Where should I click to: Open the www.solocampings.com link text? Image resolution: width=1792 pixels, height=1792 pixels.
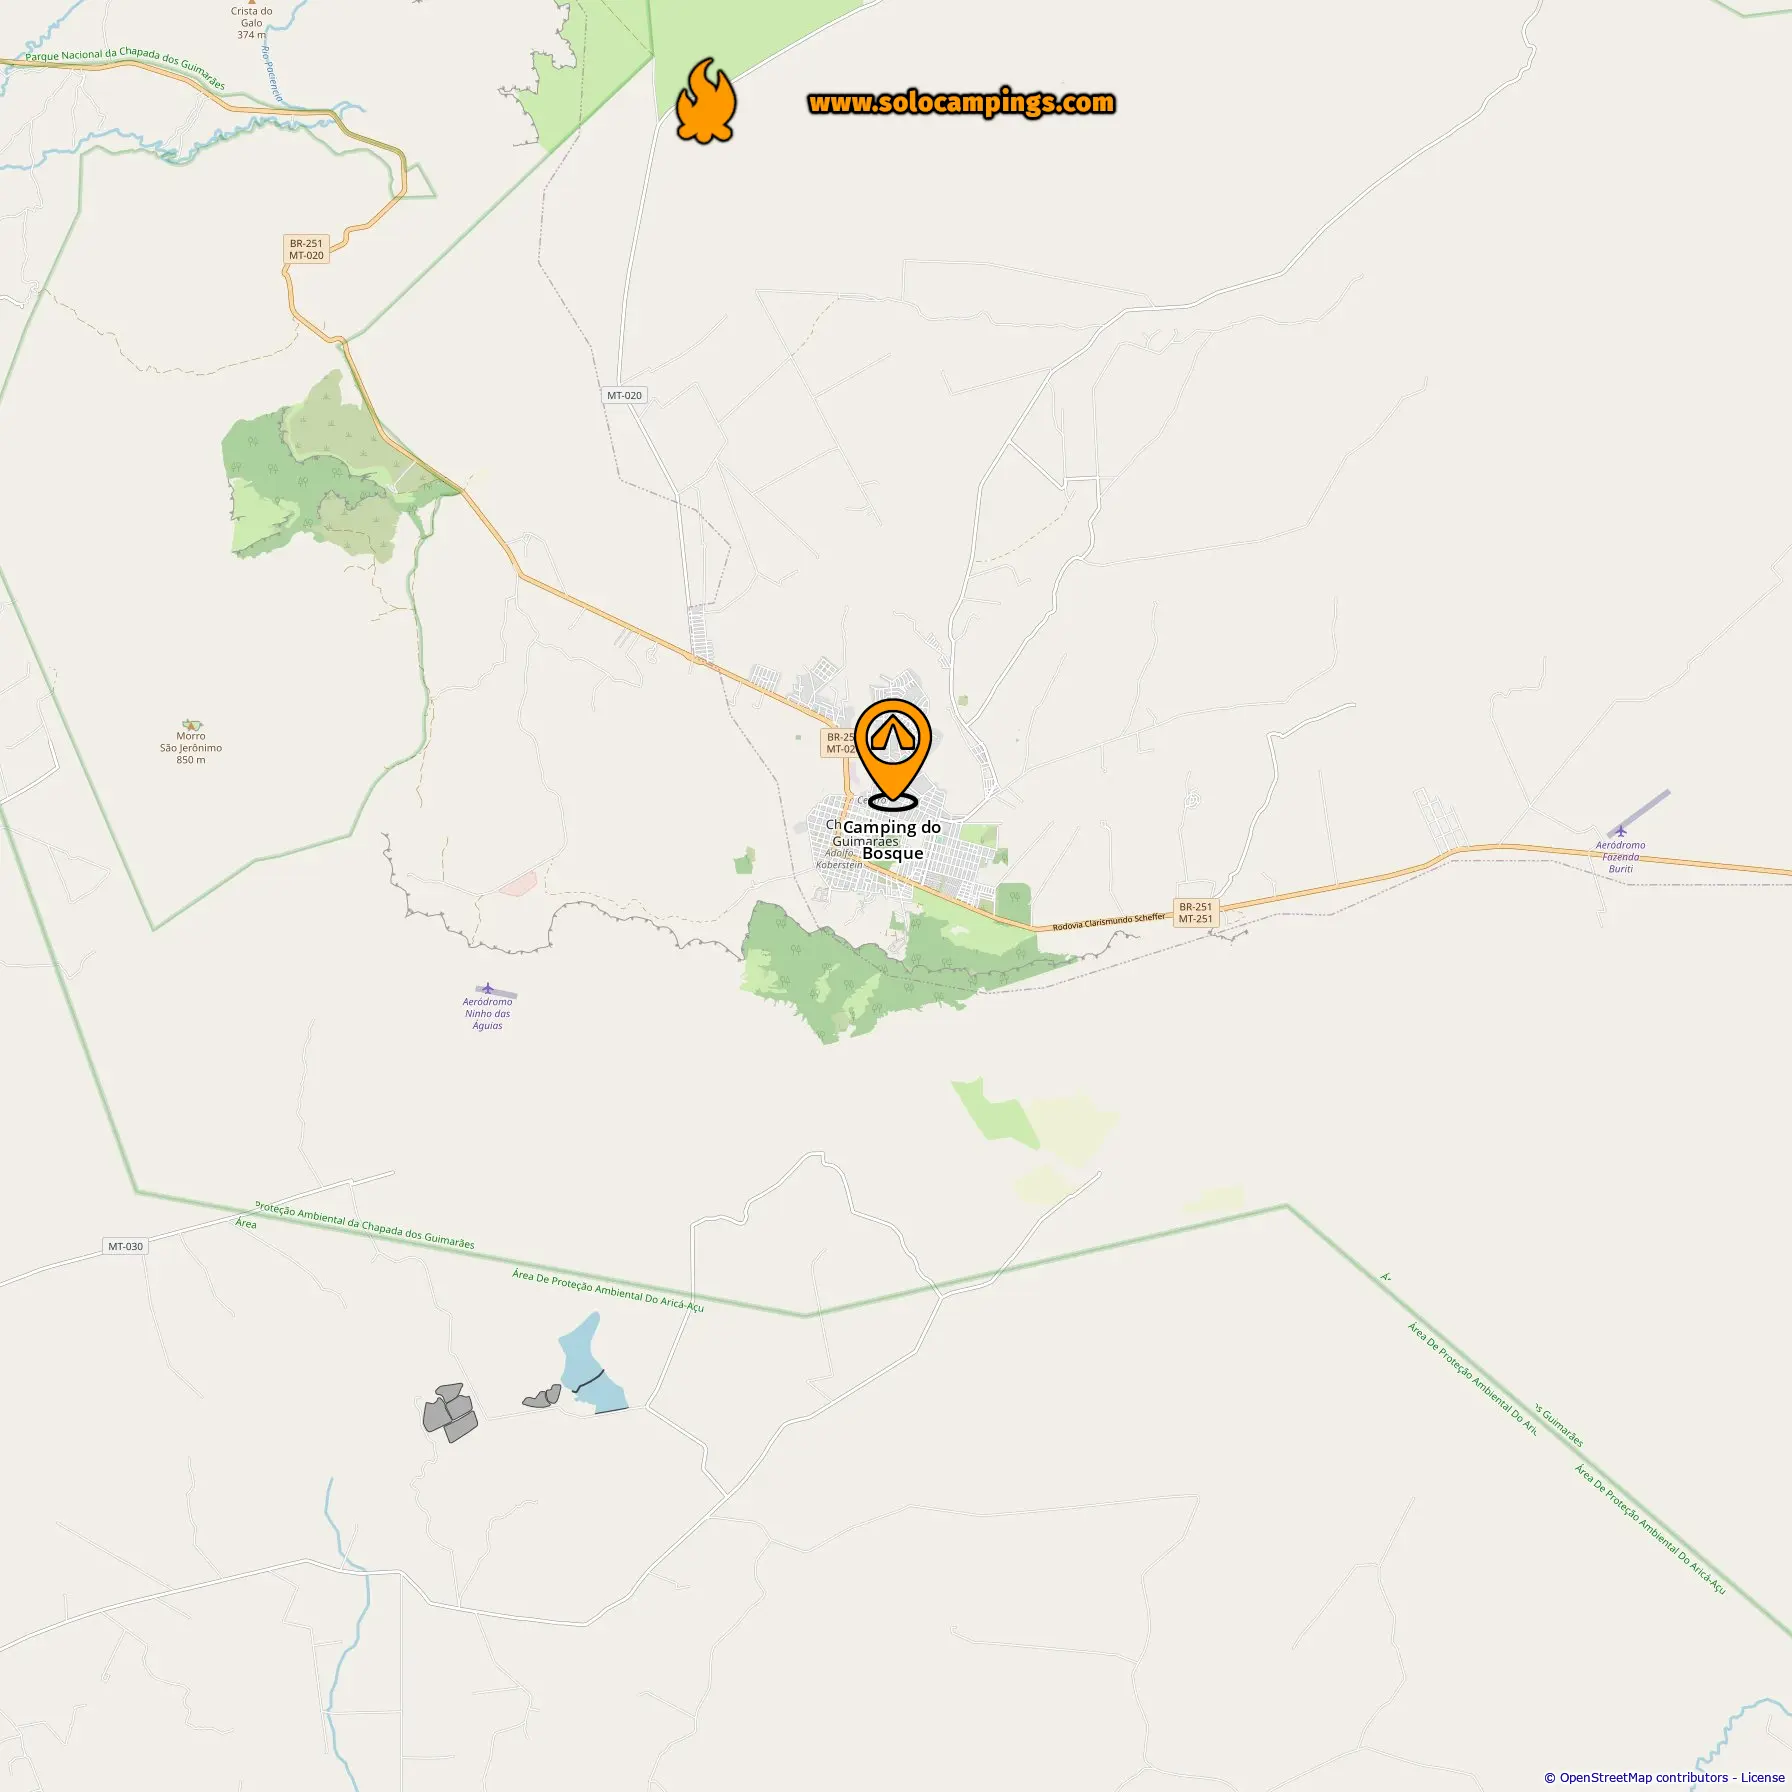coord(961,102)
